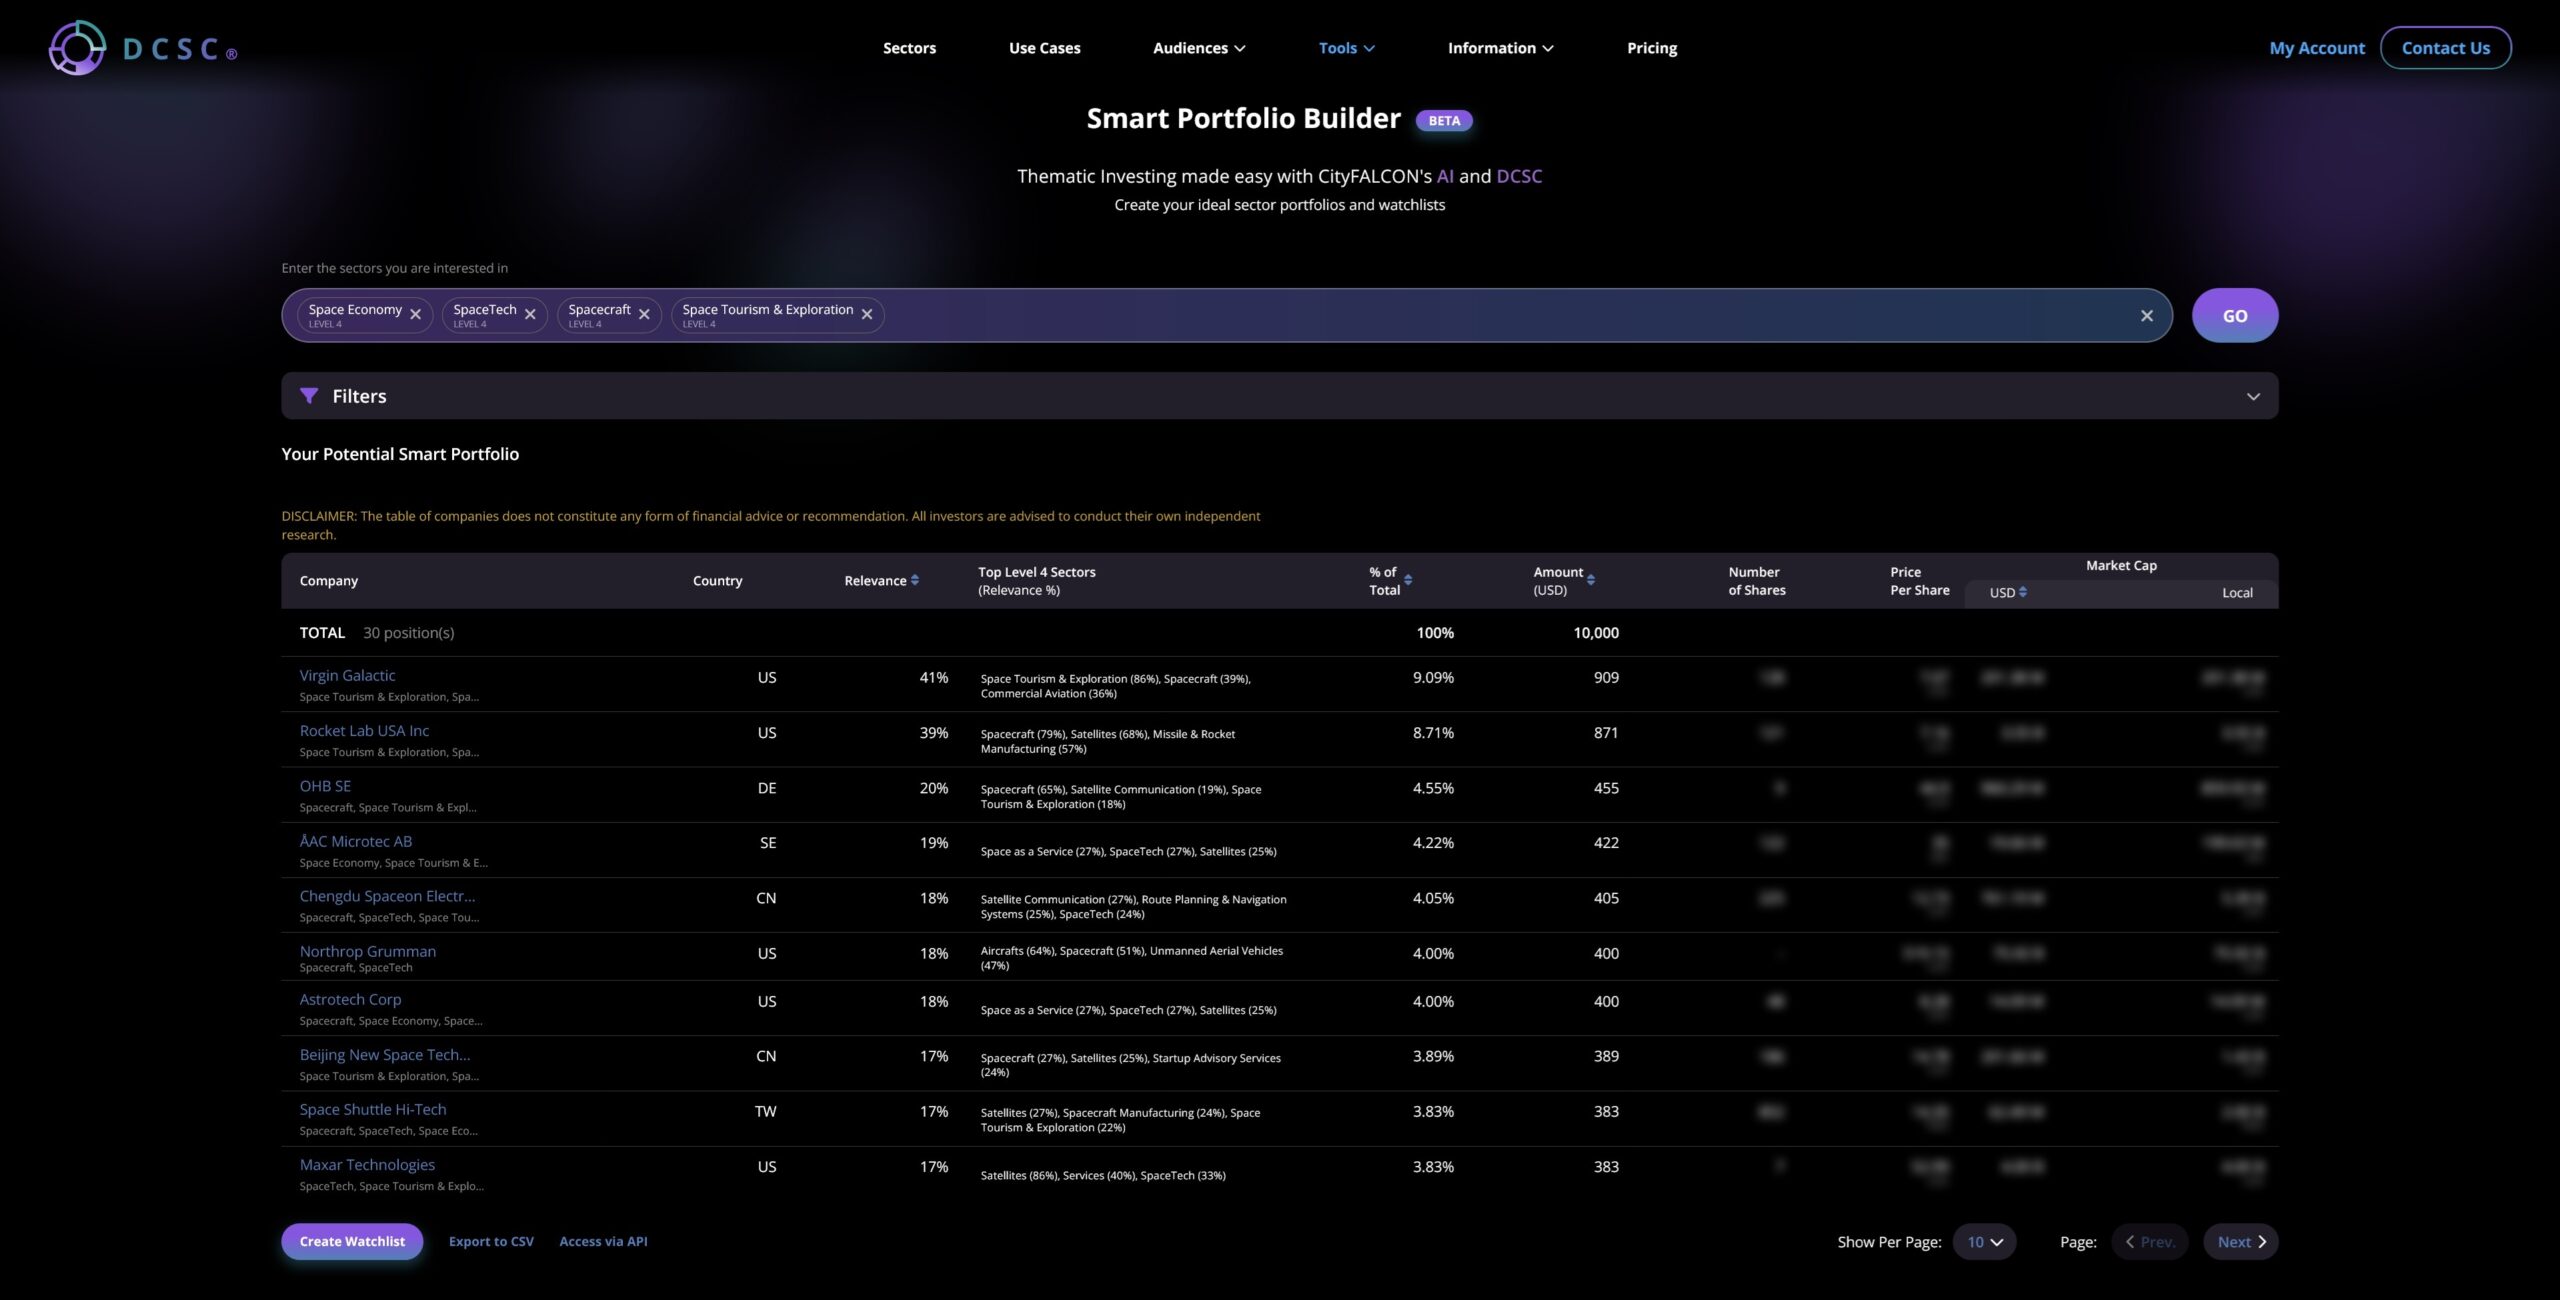Click the DE country cell for OHB SE
The image size is (2560, 1300).
[767, 788]
